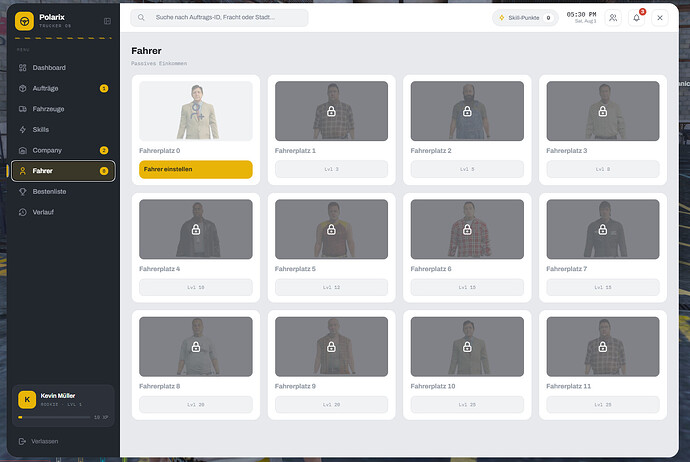This screenshot has height=462, width=690.
Task: Click the lock icon on Fahrerplatz 5
Action: coord(331,229)
